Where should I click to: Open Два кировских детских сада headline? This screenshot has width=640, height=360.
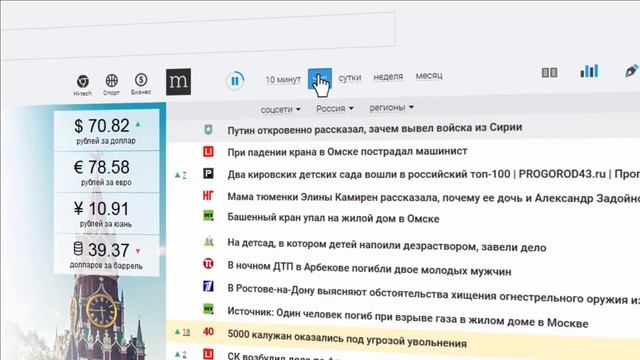[433, 174]
